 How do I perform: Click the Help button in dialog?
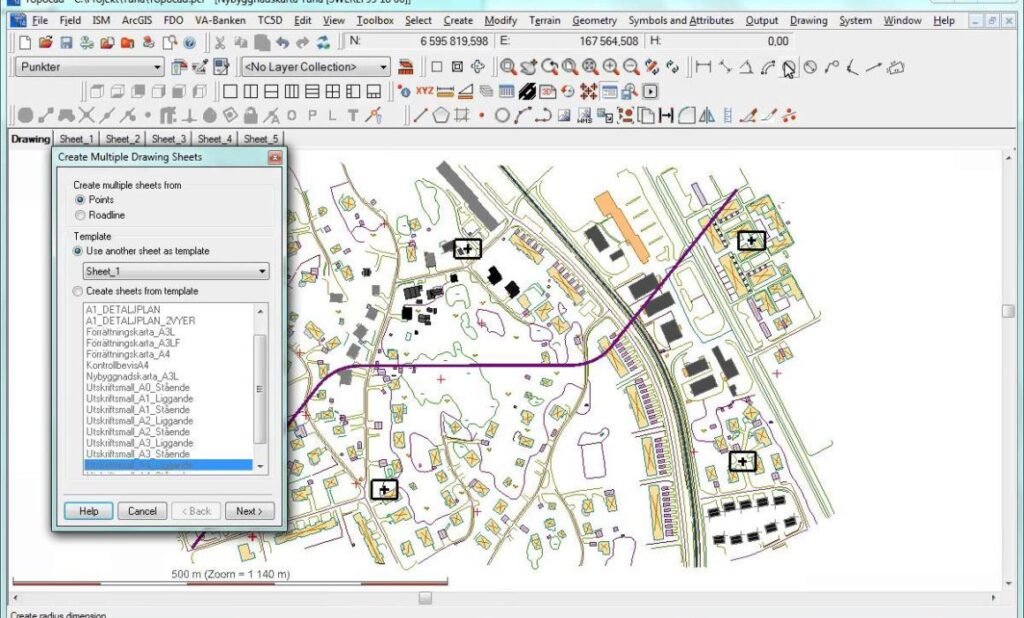point(88,511)
